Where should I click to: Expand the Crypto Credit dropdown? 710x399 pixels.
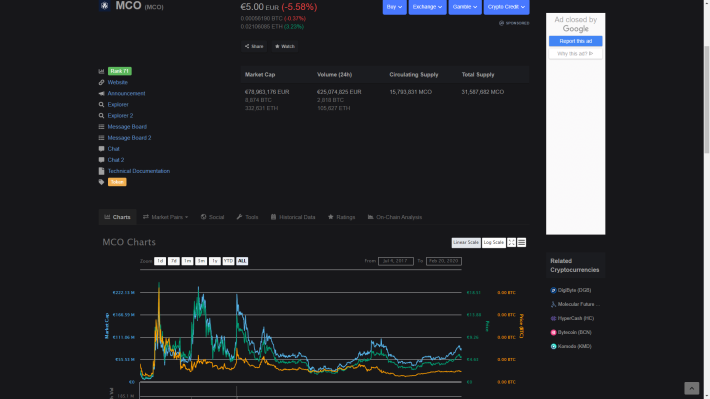click(x=506, y=7)
